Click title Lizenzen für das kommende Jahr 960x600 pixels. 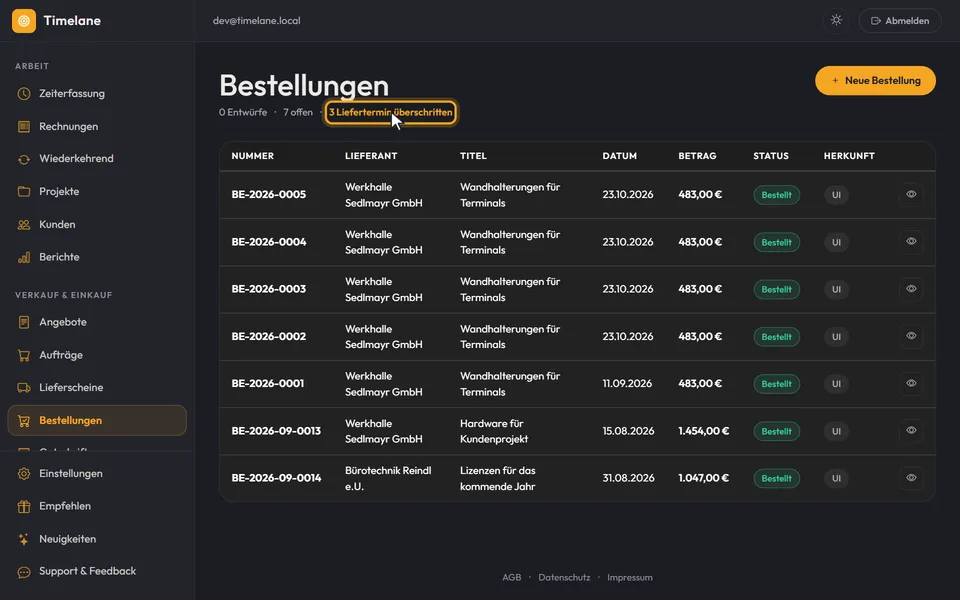point(498,479)
